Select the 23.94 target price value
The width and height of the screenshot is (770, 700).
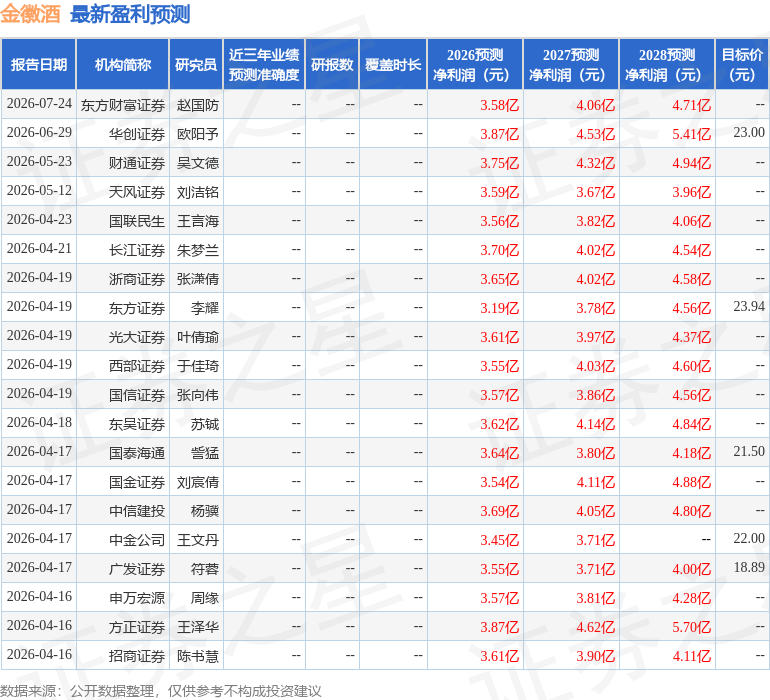pyautogui.click(x=749, y=307)
